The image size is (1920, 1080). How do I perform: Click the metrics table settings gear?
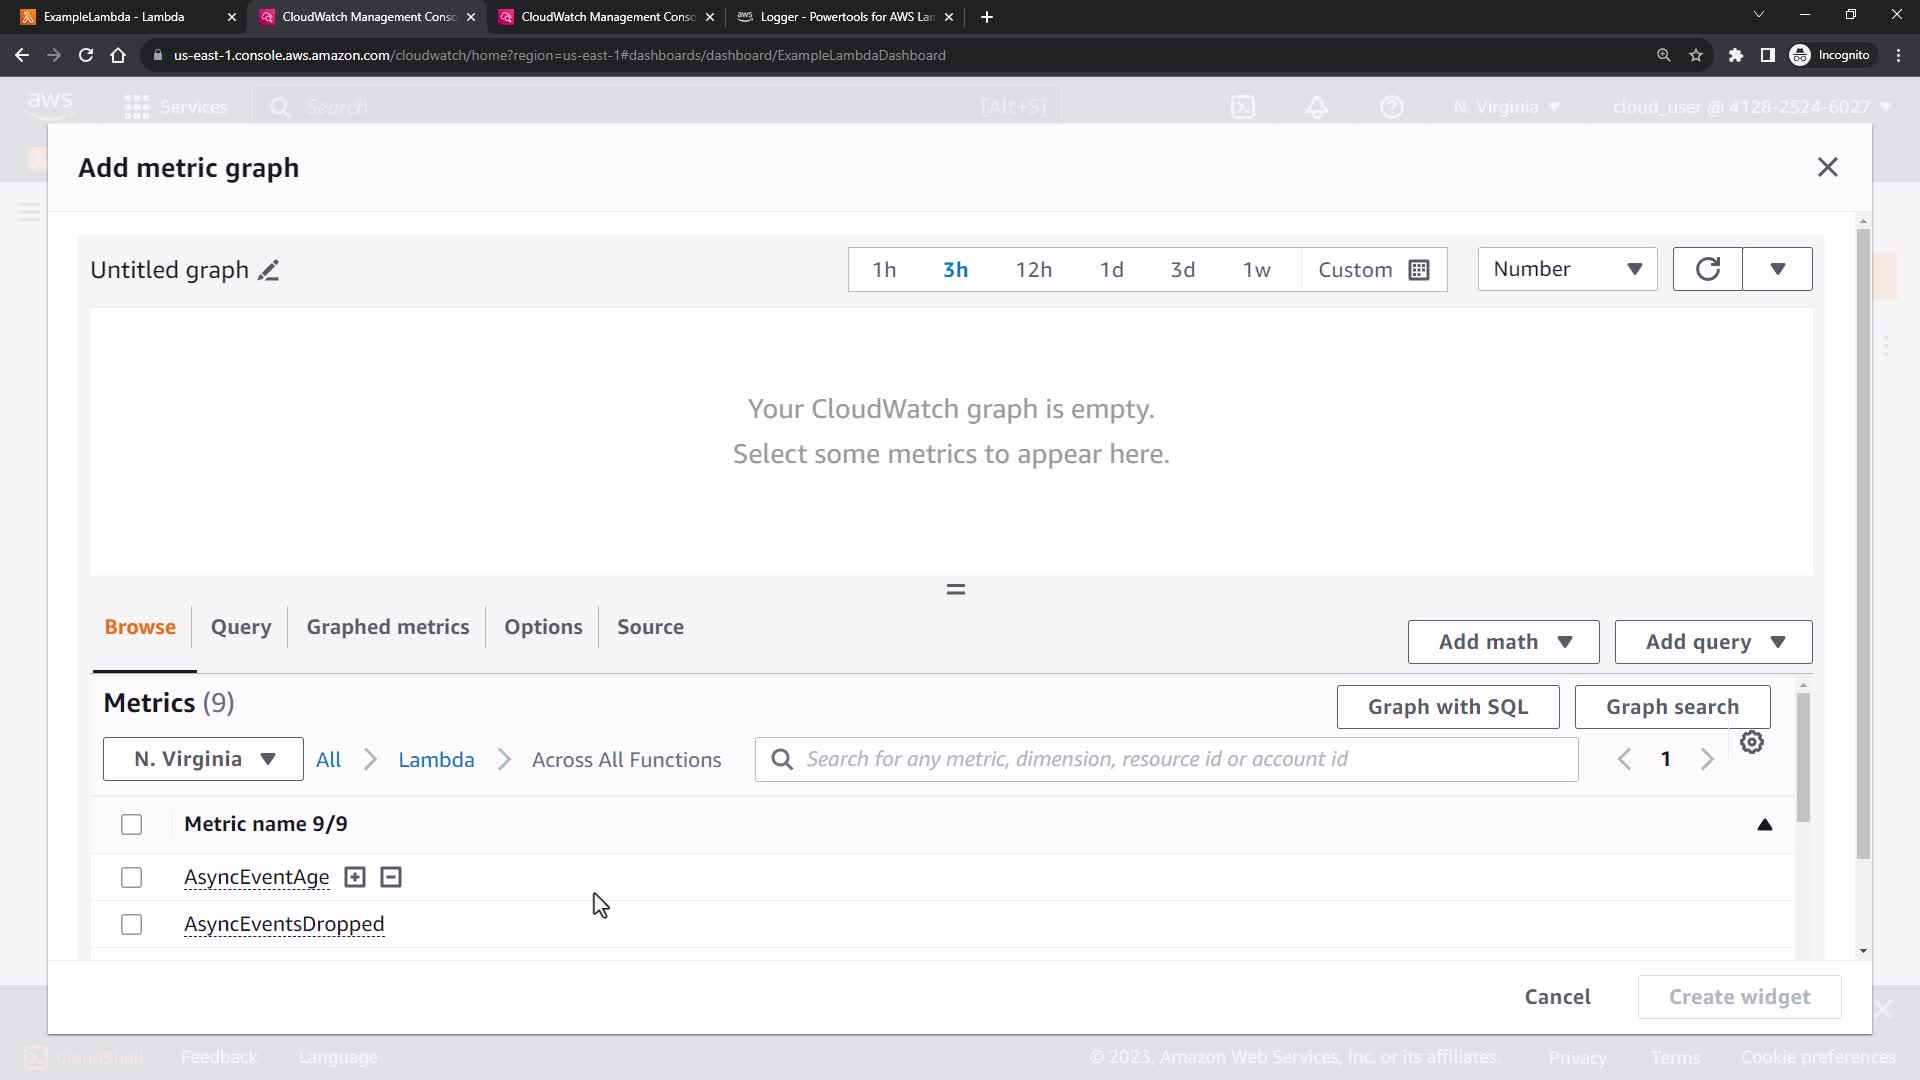(1751, 742)
